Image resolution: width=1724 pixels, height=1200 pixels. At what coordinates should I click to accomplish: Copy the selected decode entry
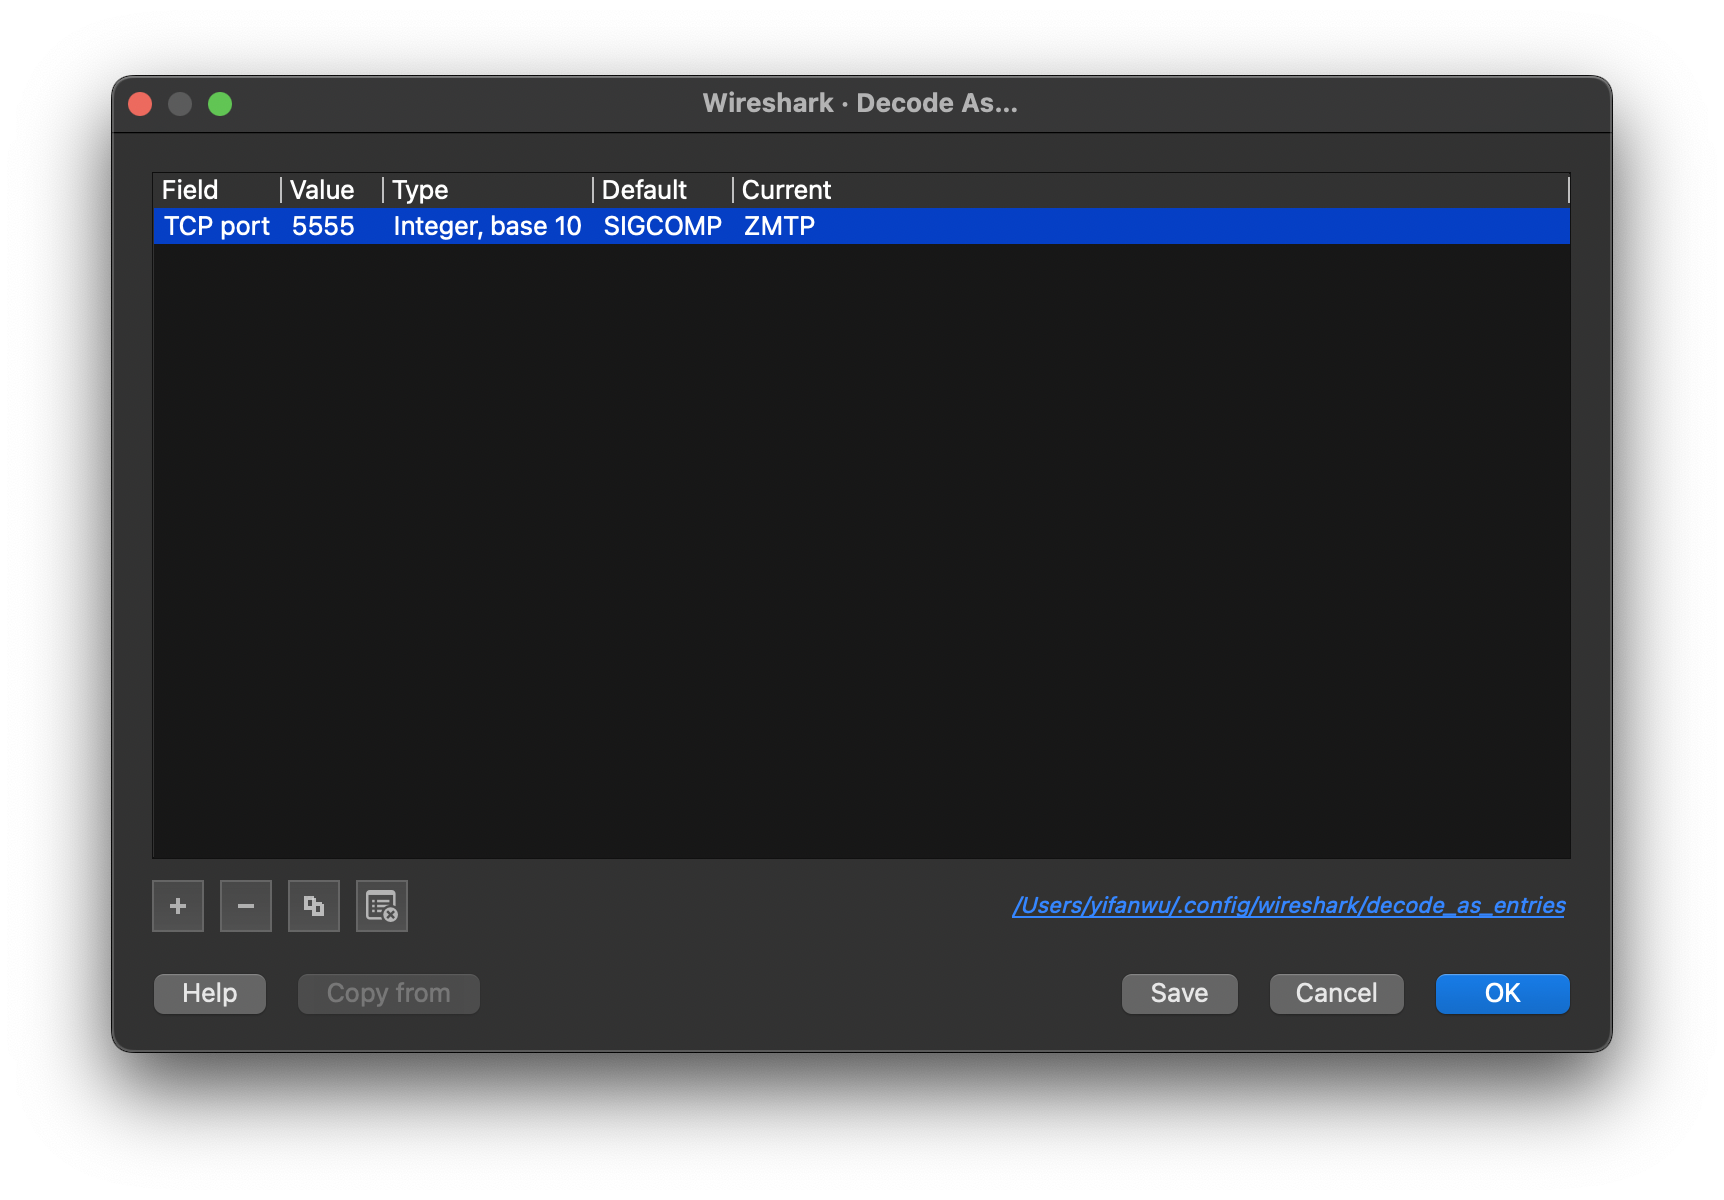(x=314, y=906)
